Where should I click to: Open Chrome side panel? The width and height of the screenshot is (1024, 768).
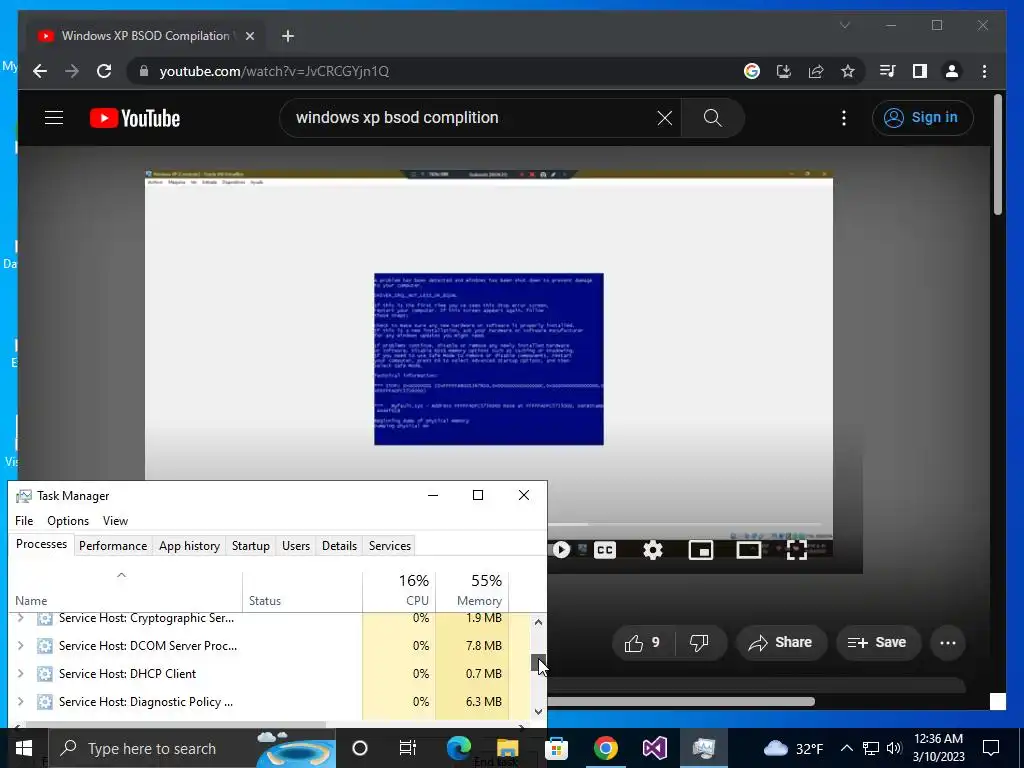pyautogui.click(x=920, y=71)
